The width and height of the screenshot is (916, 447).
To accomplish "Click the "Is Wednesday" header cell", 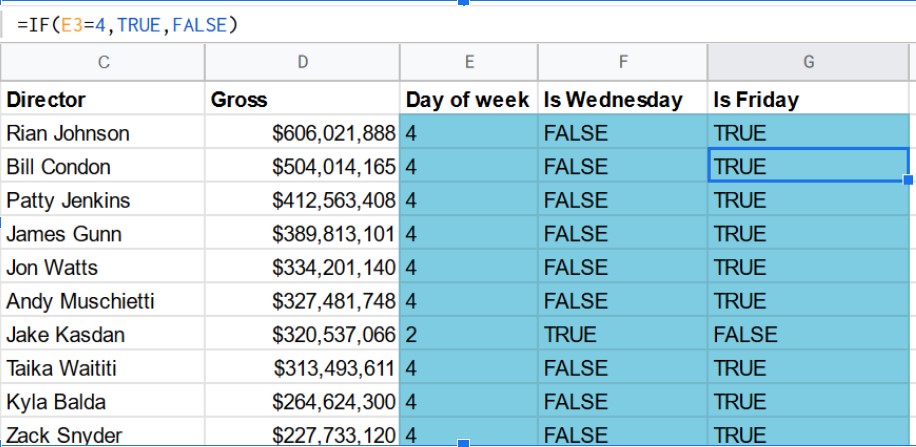I will 622,100.
